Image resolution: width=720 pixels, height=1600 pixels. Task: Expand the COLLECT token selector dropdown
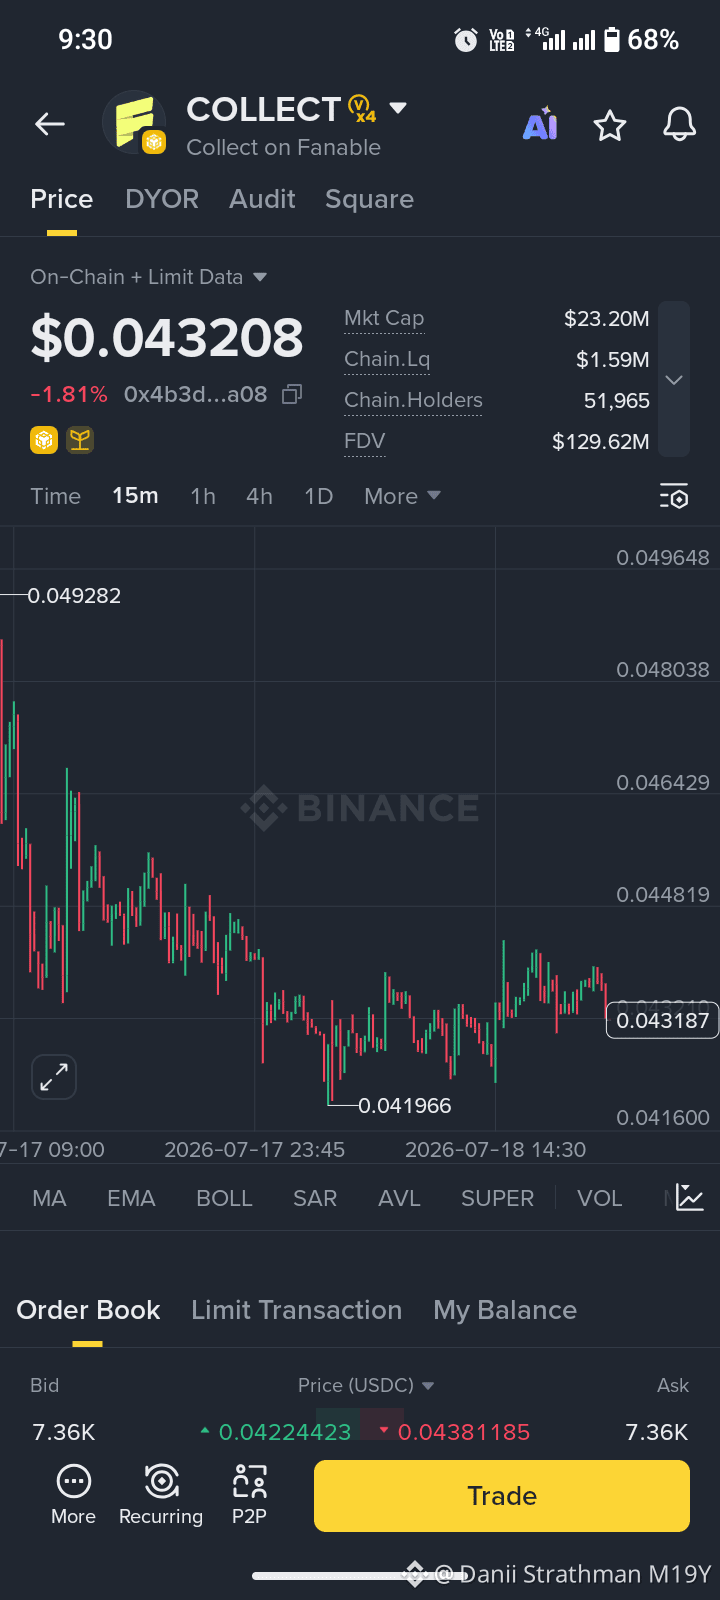pos(398,108)
